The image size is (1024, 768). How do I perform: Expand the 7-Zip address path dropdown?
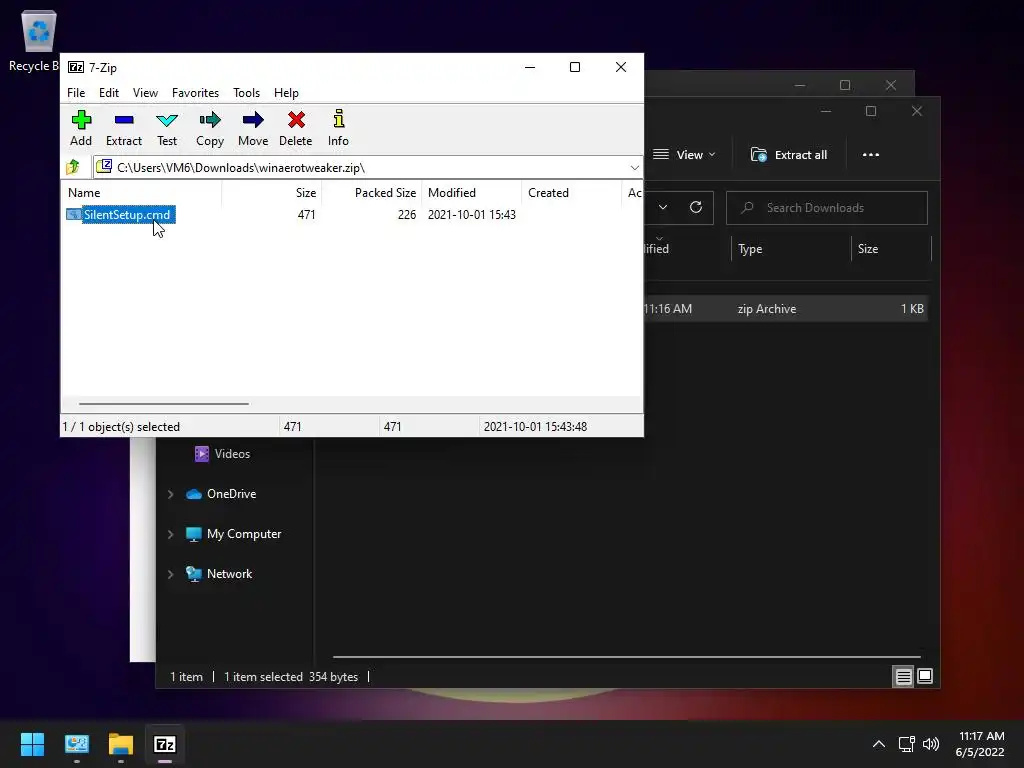coord(634,168)
